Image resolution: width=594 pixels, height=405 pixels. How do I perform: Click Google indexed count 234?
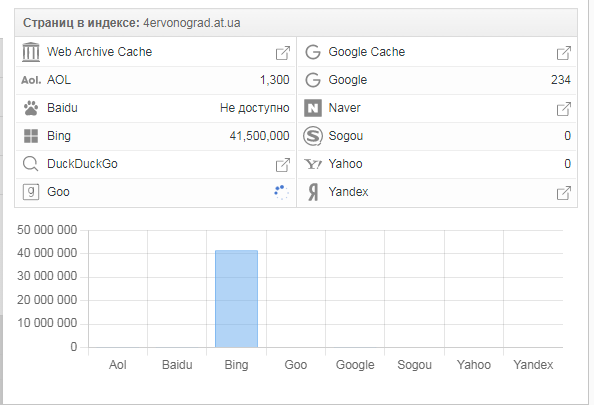tap(561, 80)
